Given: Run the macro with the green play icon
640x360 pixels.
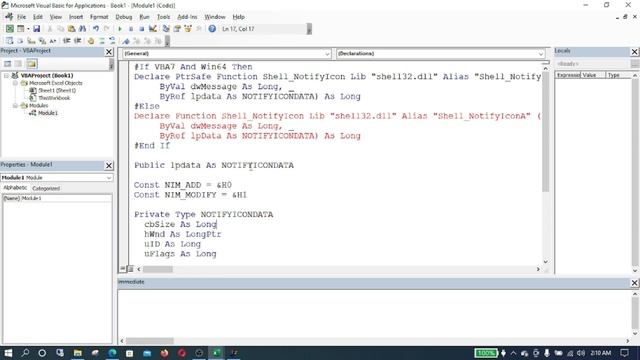Looking at the screenshot, I should click(120, 29).
